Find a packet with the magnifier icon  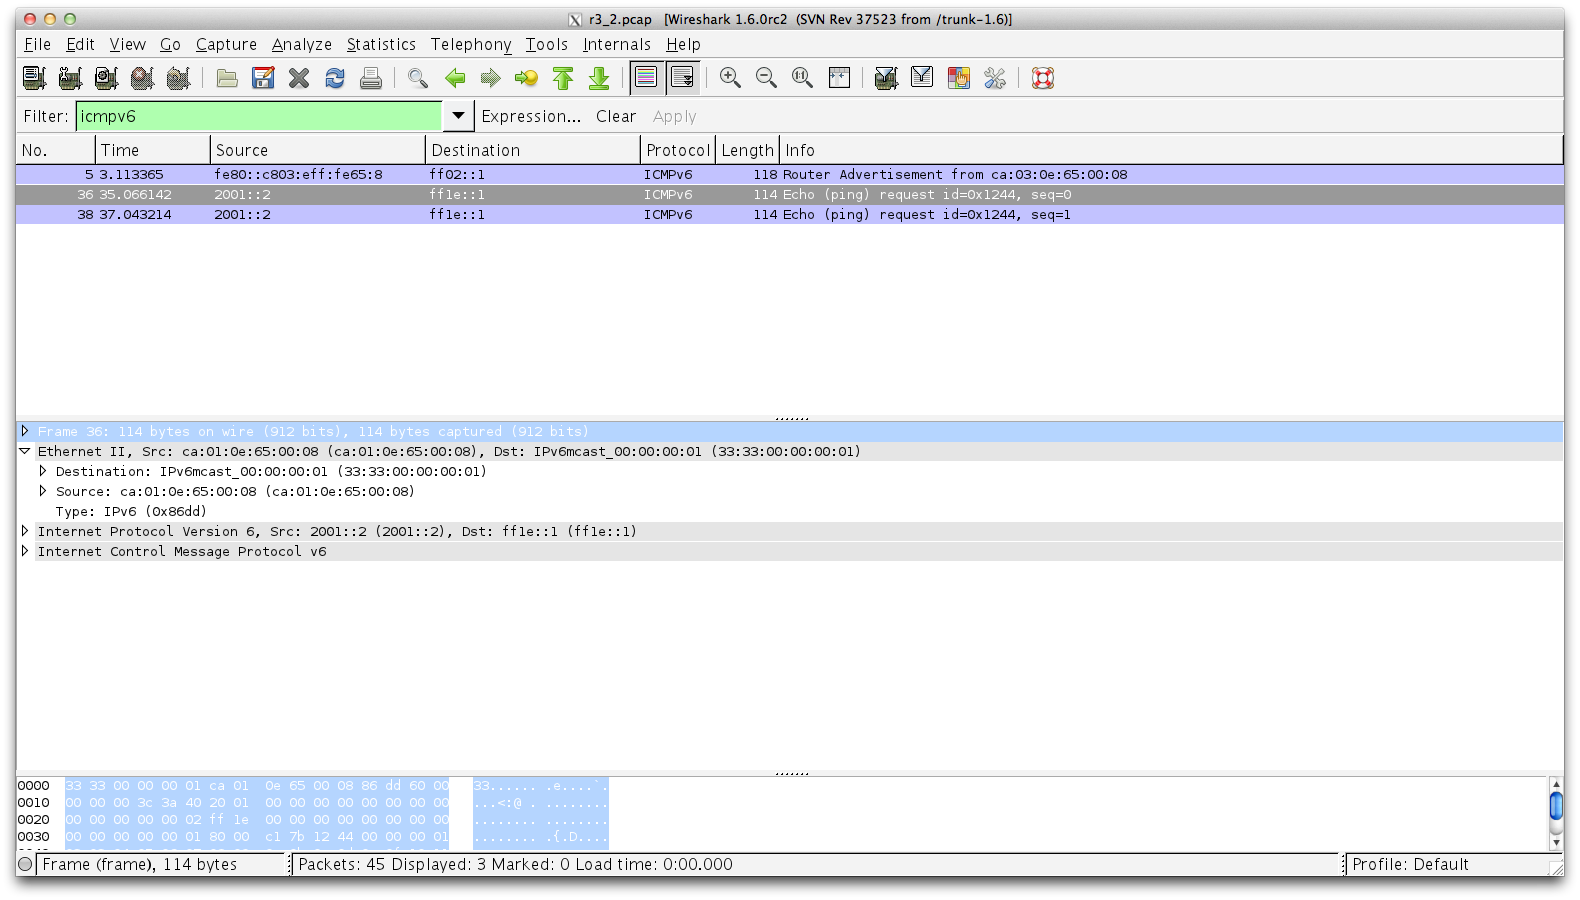tap(418, 78)
